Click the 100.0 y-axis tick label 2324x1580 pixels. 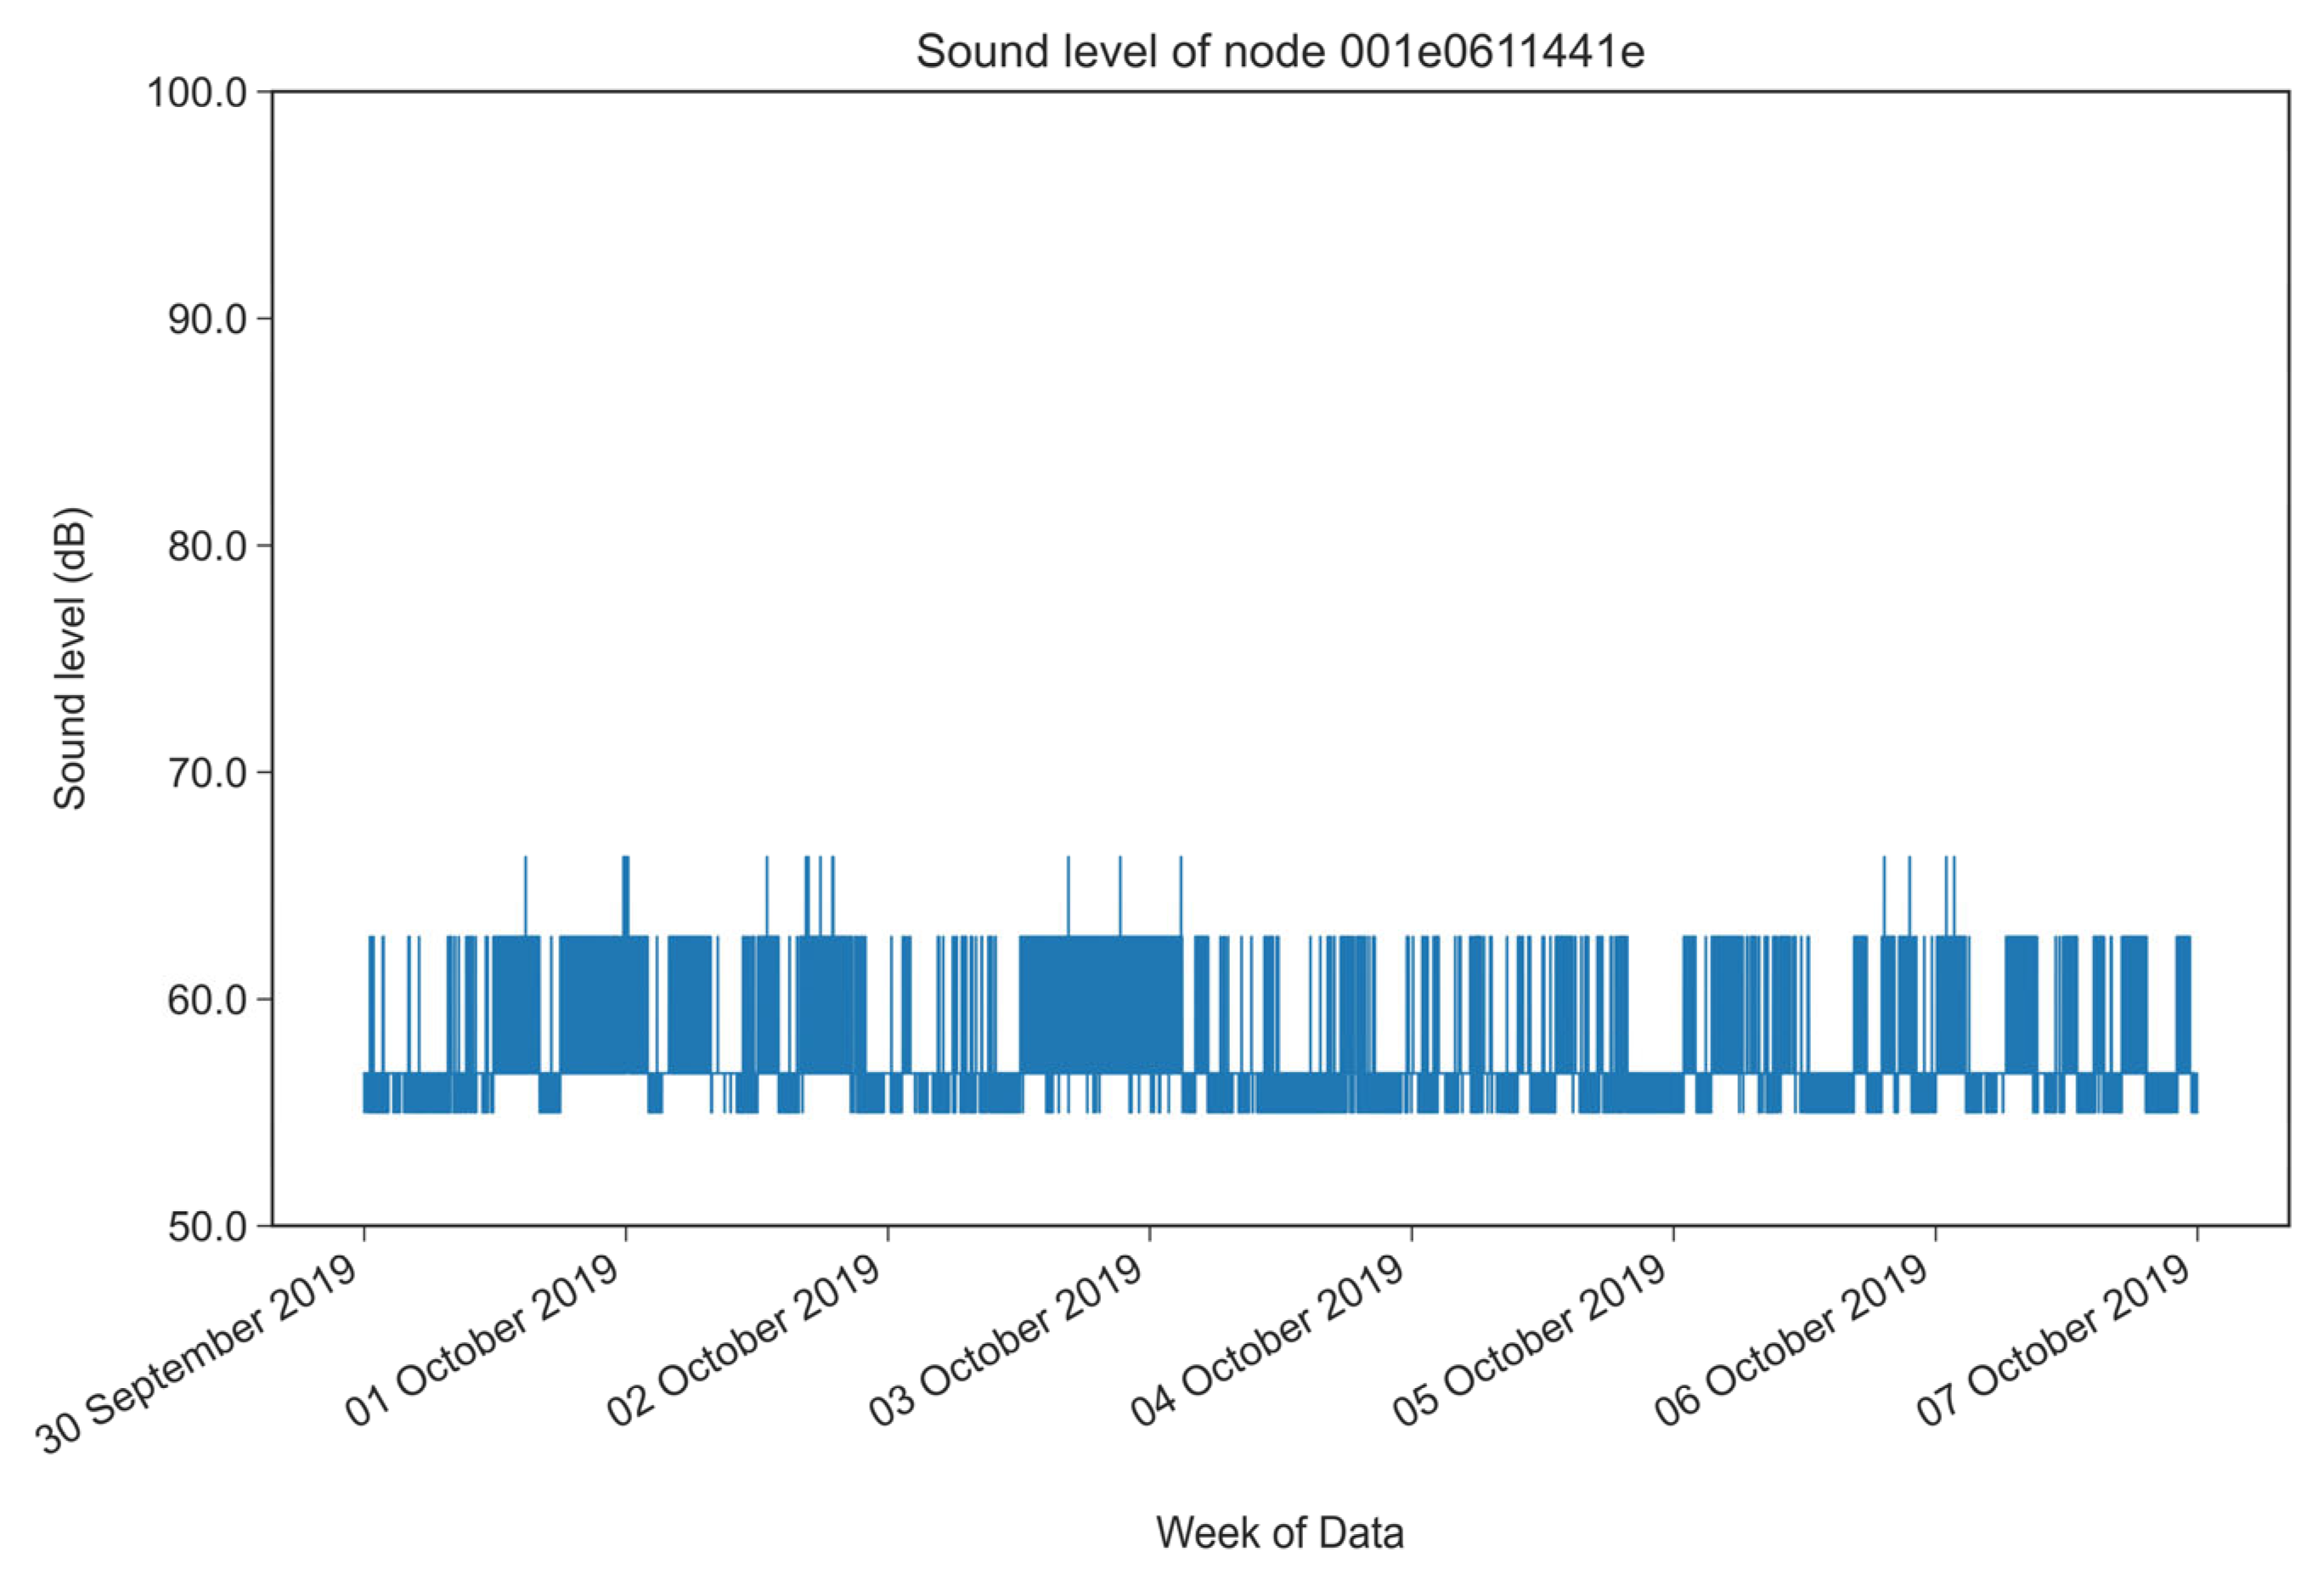[x=197, y=93]
